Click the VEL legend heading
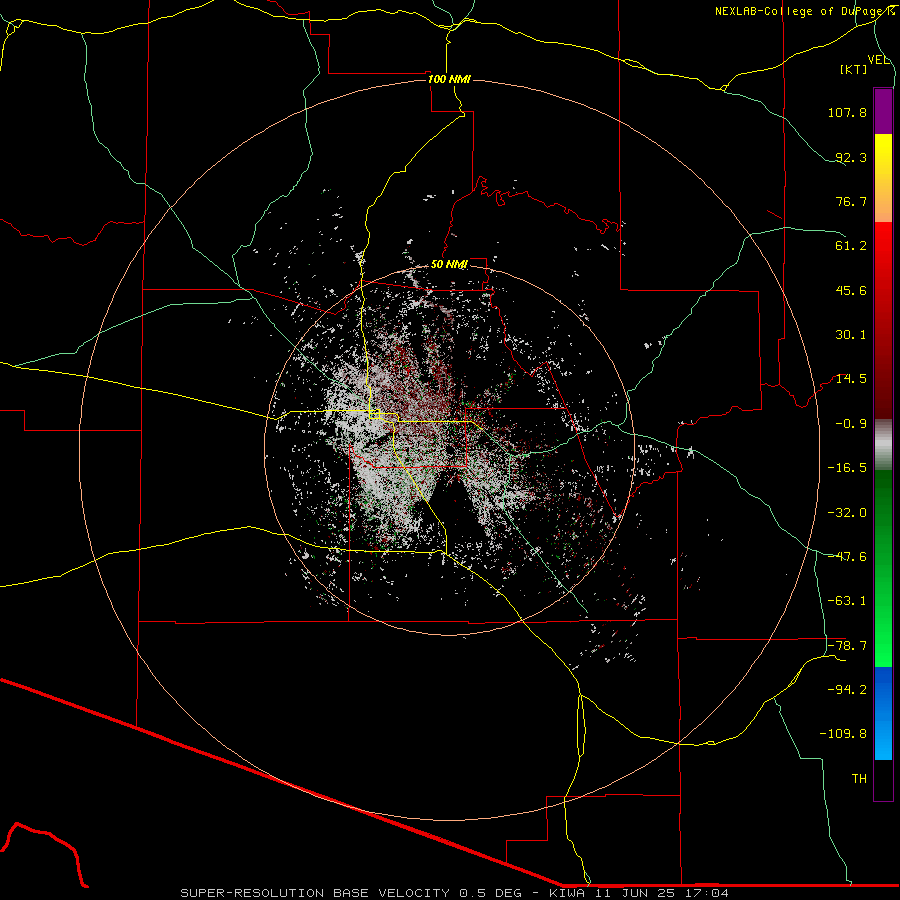The height and width of the screenshot is (900, 900). (878, 60)
